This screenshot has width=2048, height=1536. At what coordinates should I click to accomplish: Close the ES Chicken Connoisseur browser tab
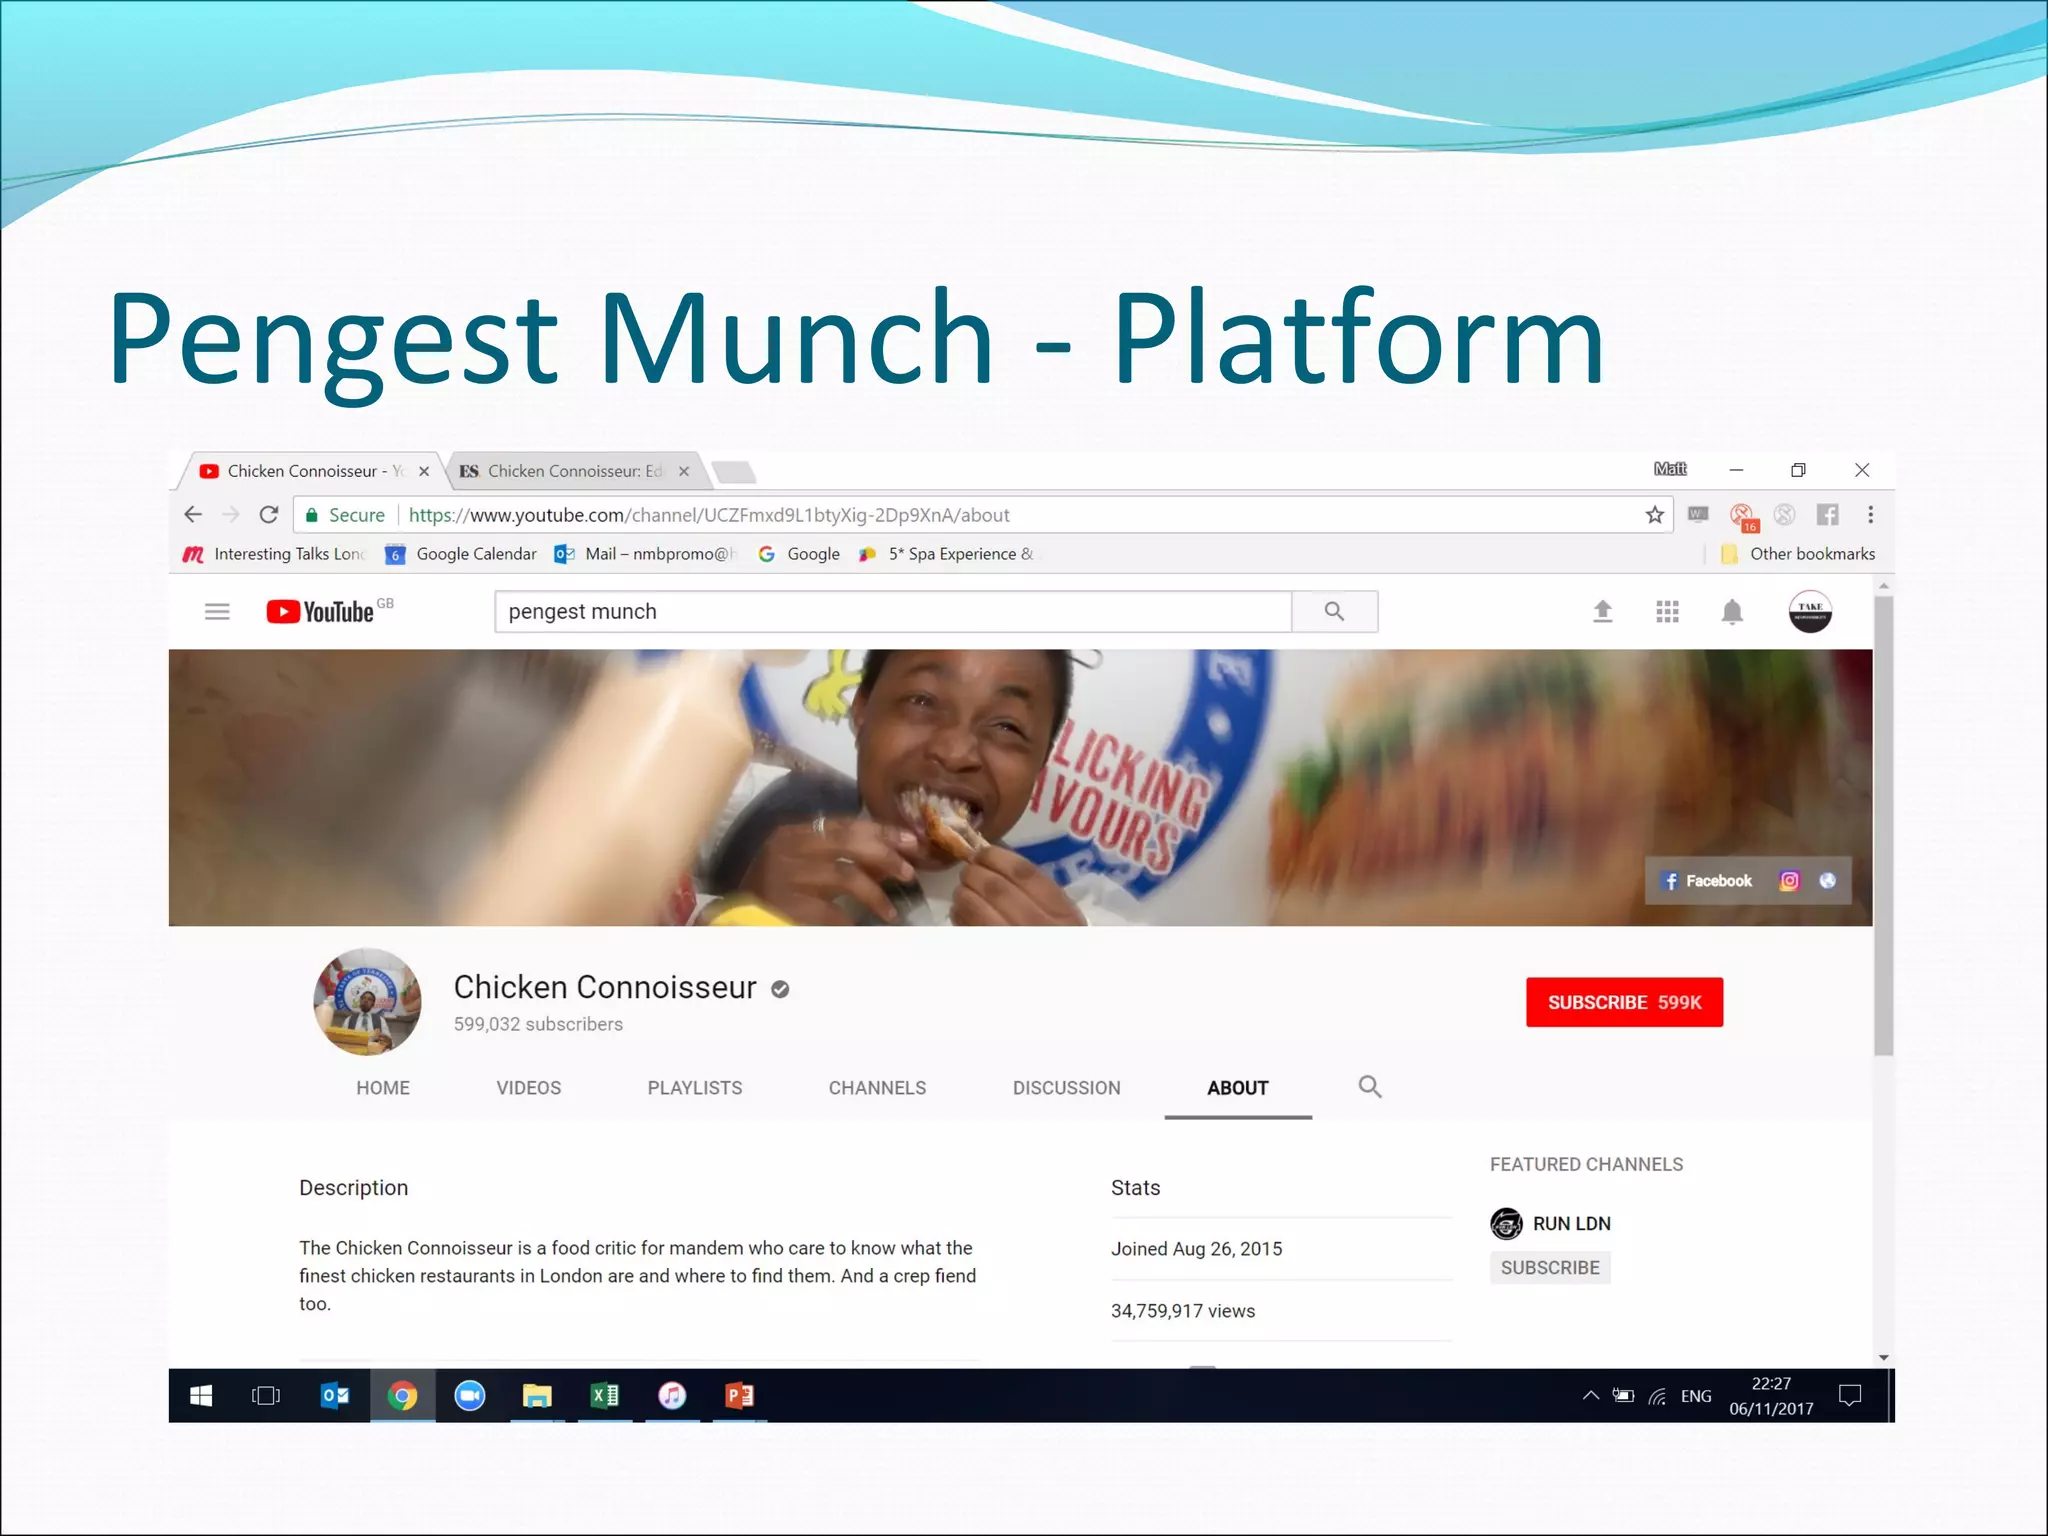pyautogui.click(x=684, y=471)
